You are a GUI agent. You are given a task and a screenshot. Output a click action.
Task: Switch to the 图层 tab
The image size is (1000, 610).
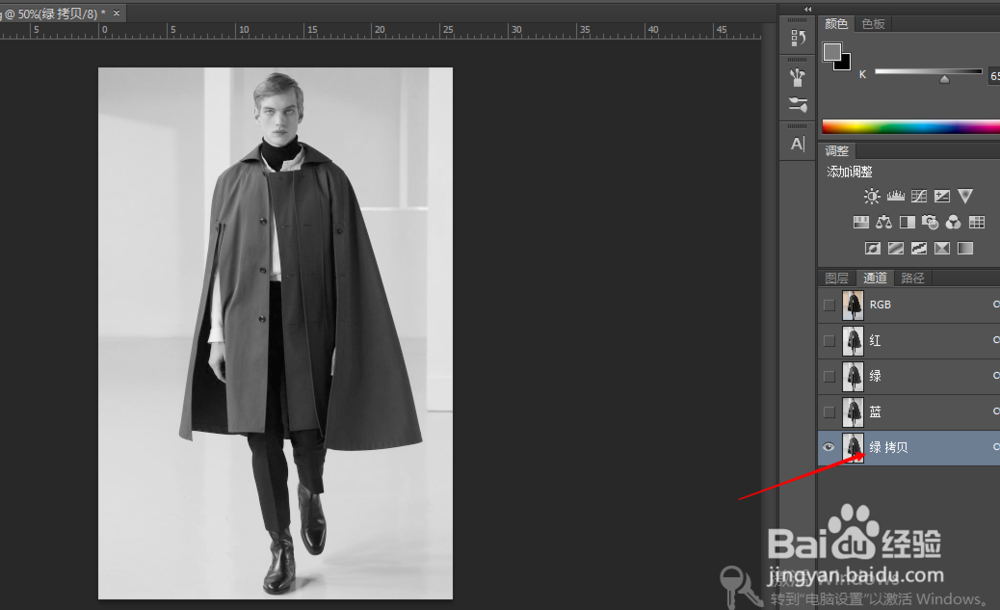coord(837,278)
